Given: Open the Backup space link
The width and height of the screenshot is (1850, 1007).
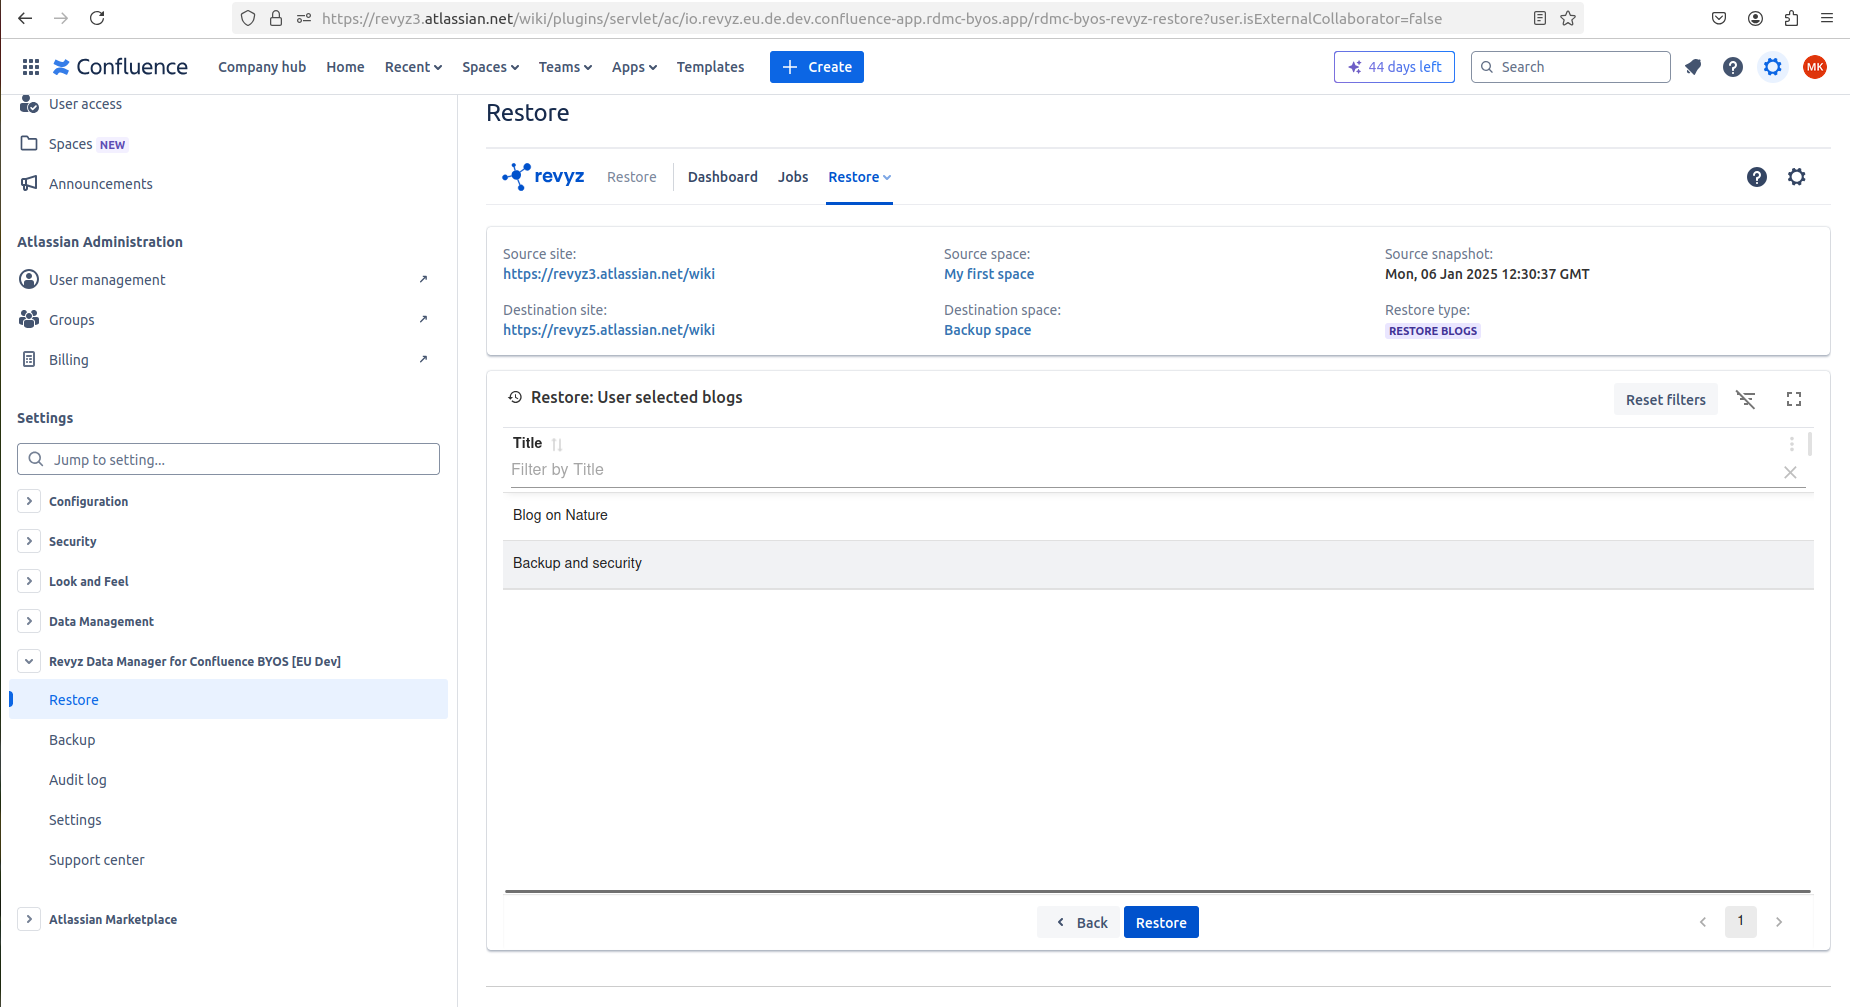Looking at the screenshot, I should pyautogui.click(x=987, y=330).
